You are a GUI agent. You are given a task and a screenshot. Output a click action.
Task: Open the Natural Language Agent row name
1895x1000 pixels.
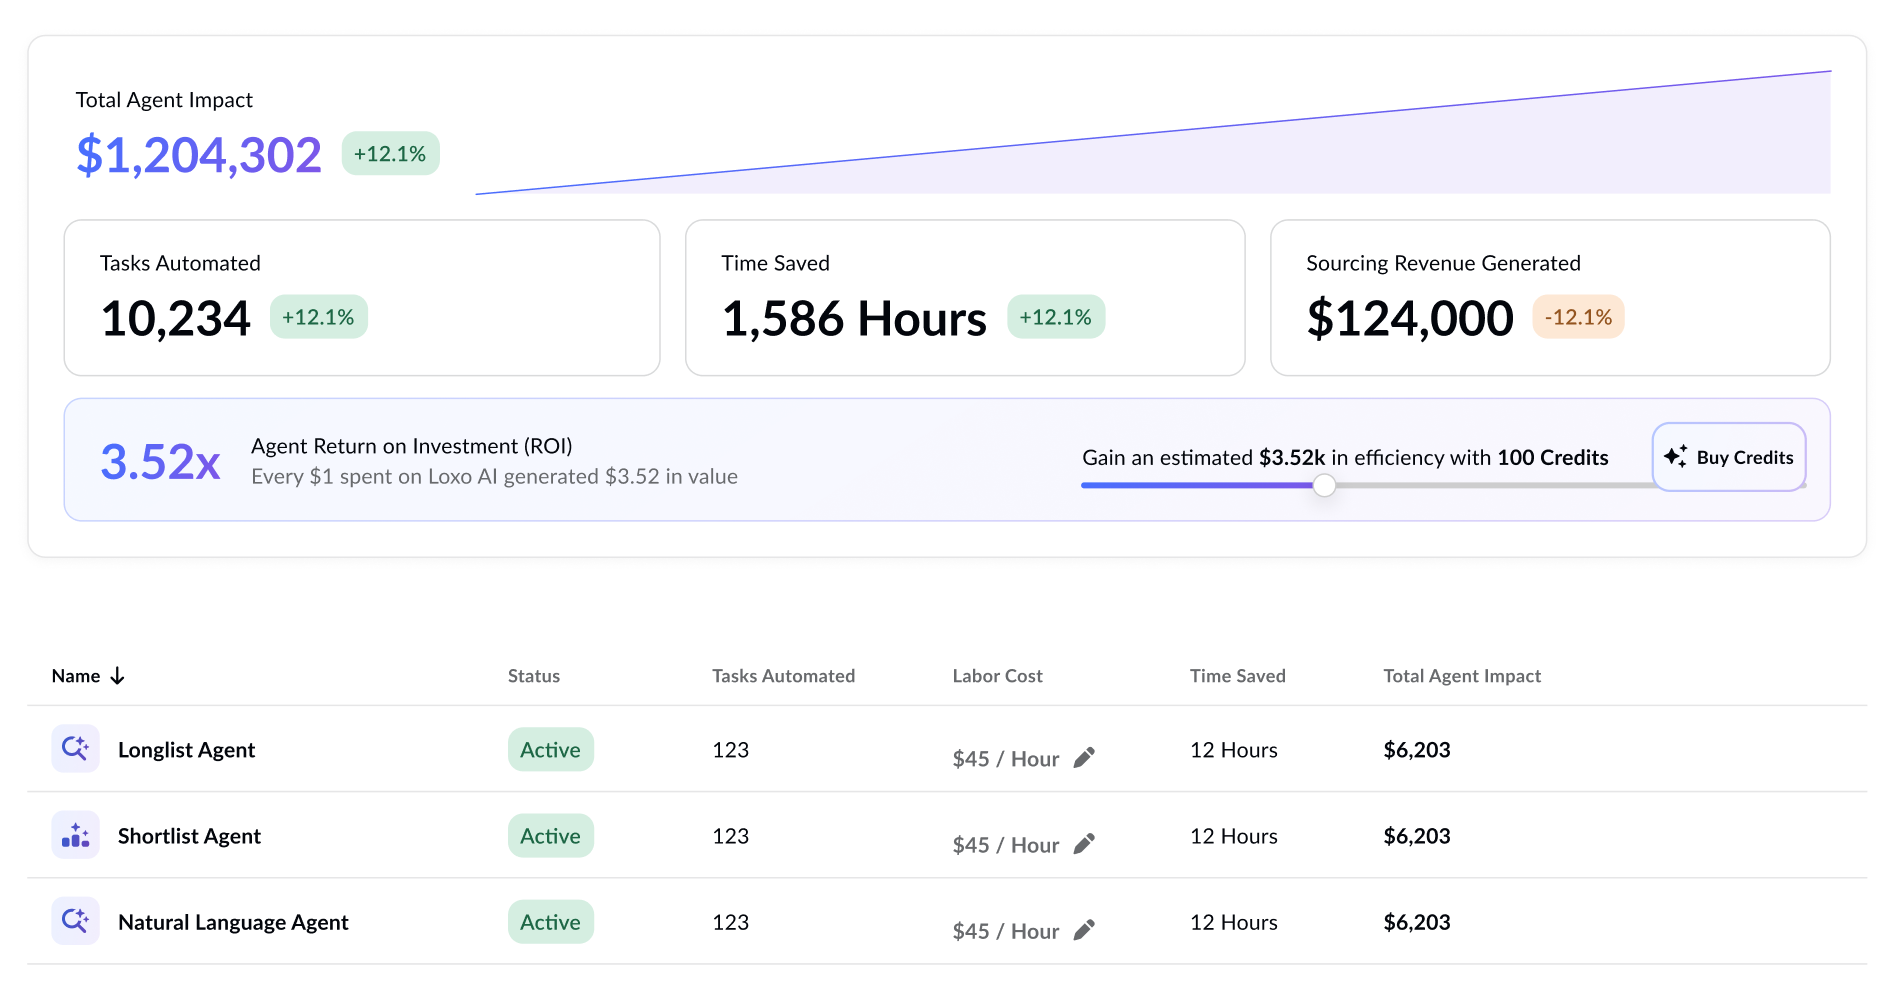233,922
